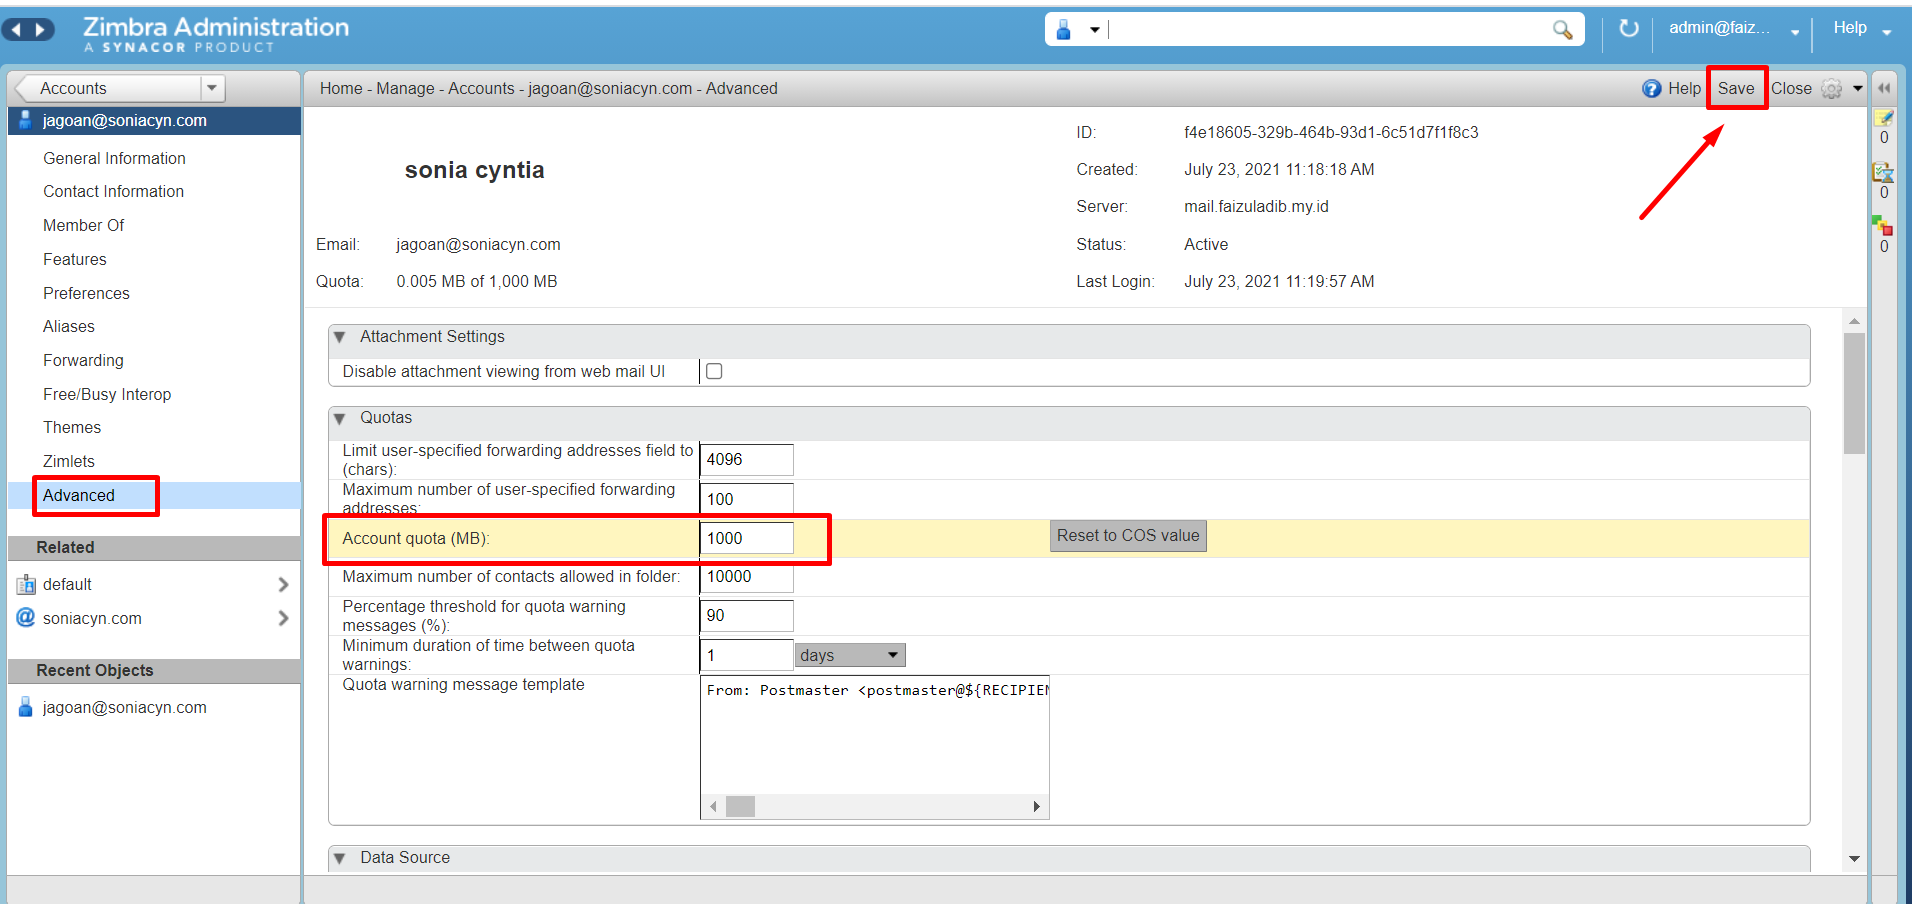Open the Contact Information page
The width and height of the screenshot is (1912, 904).
tap(113, 191)
